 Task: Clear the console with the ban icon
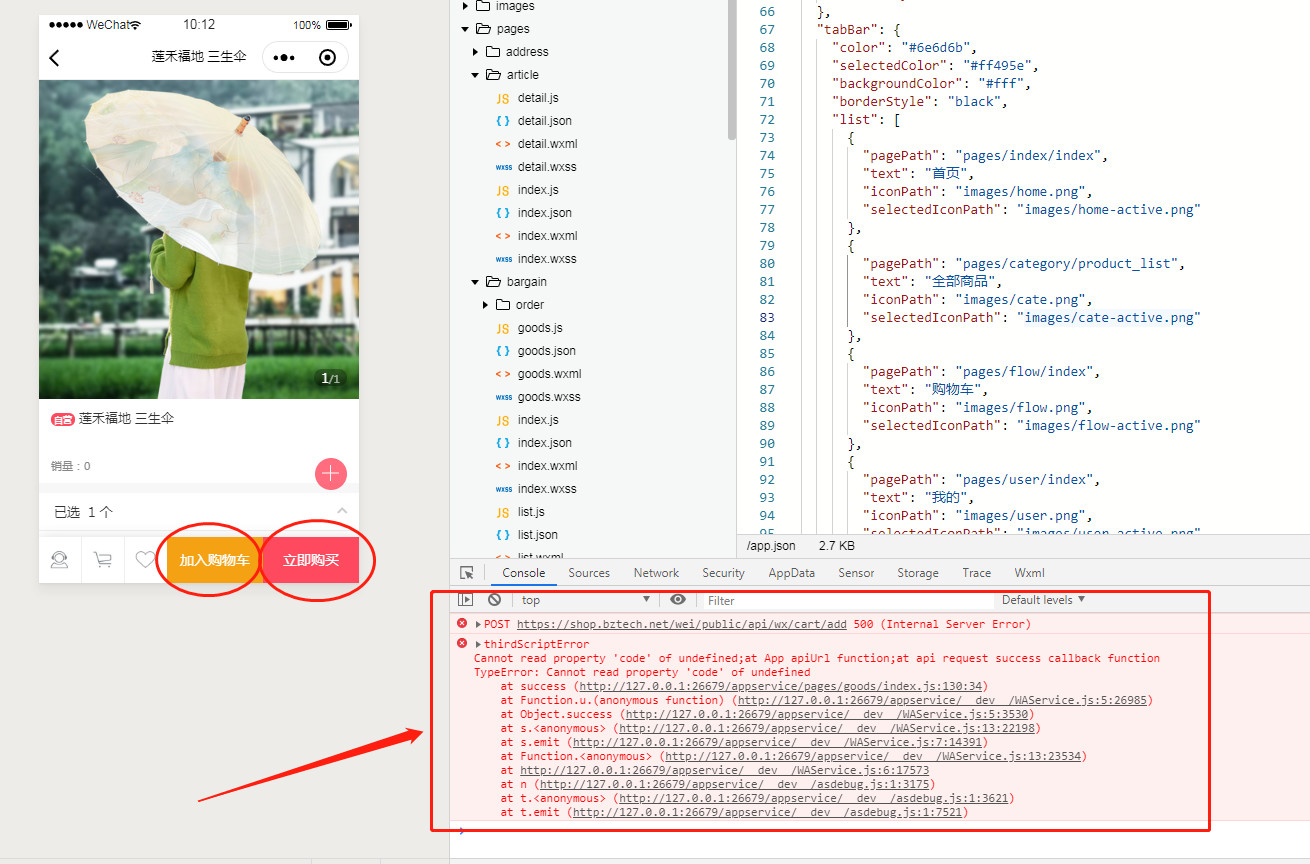pos(494,600)
